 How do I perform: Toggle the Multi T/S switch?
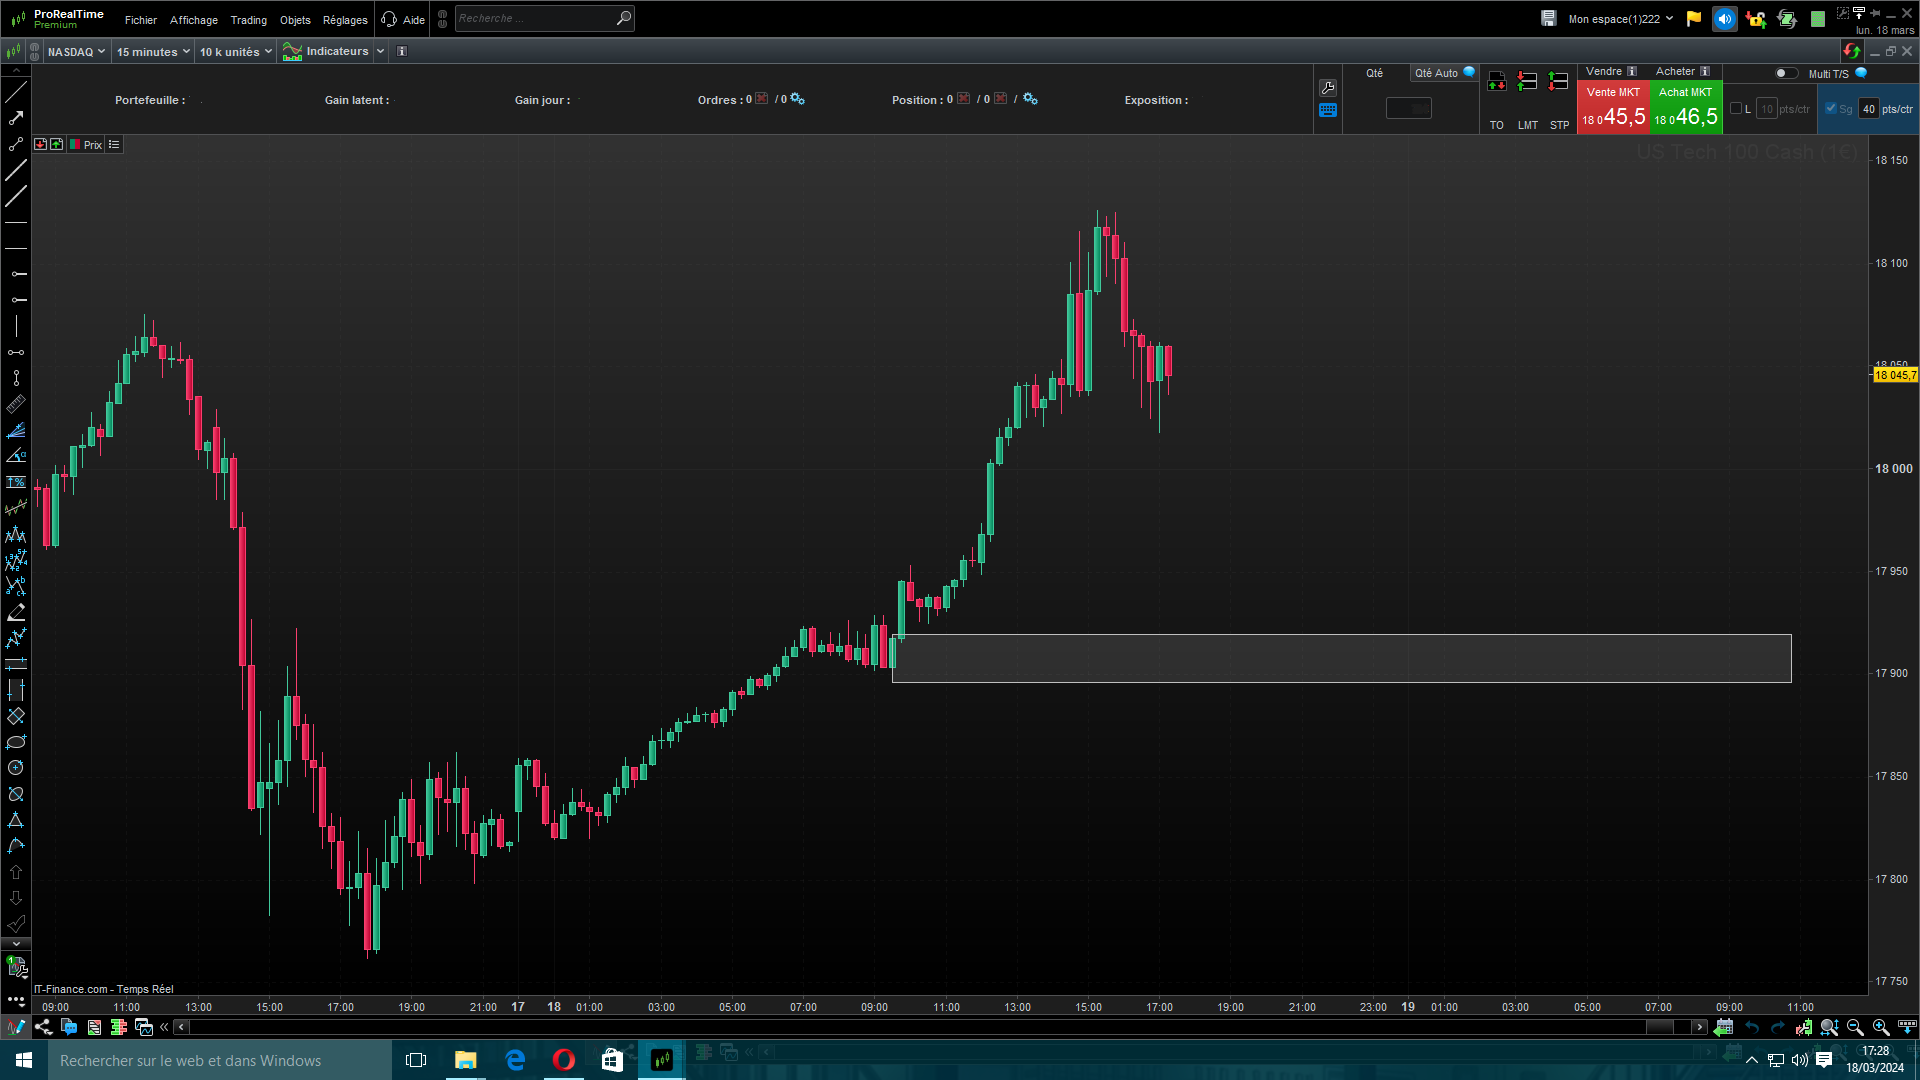[x=1785, y=73]
